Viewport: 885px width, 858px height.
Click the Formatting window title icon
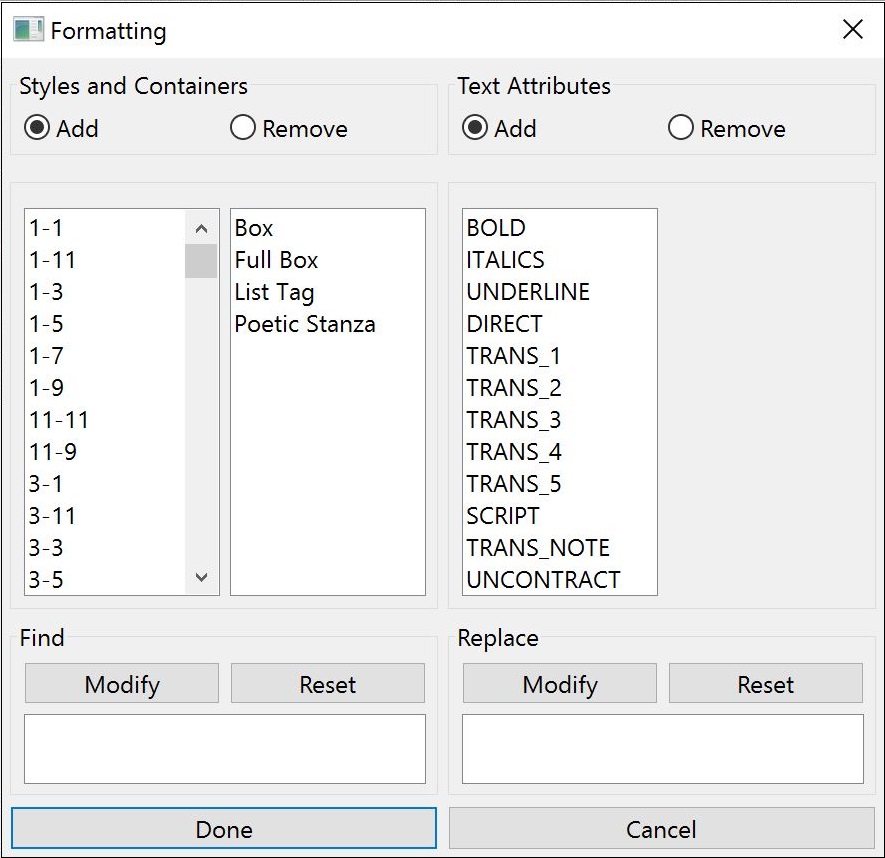(x=28, y=30)
